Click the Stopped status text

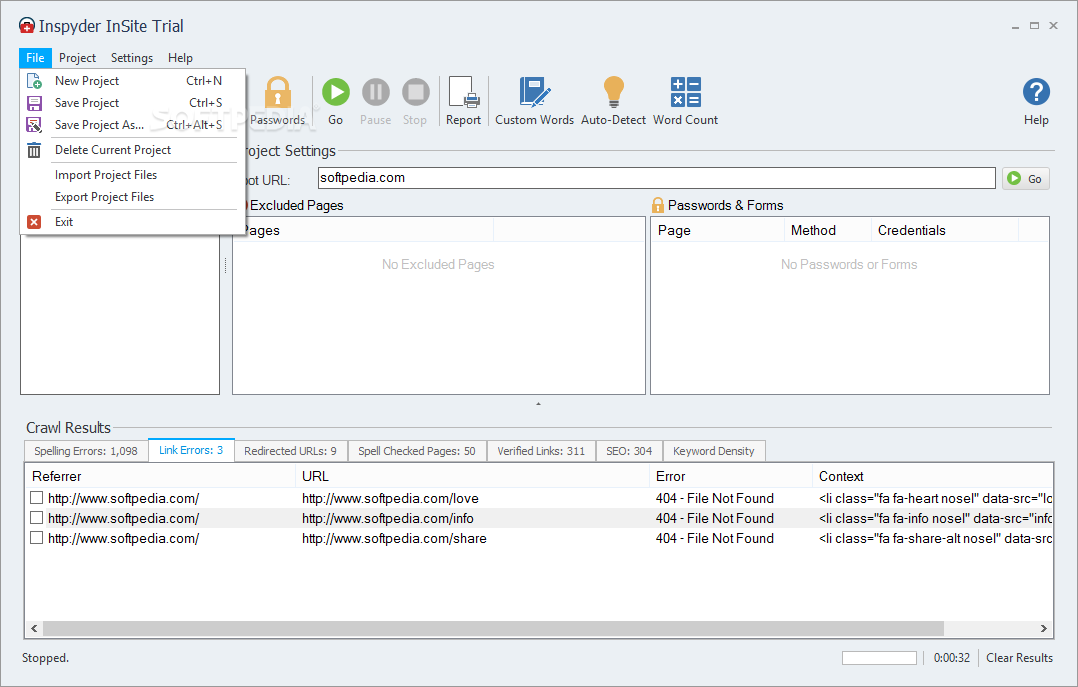[x=45, y=658]
